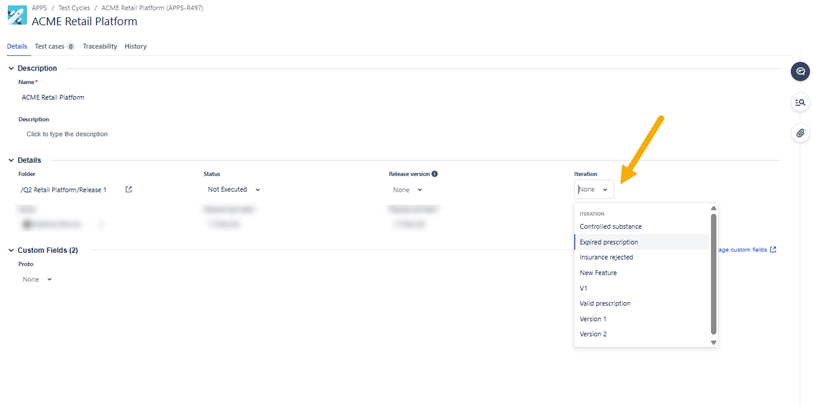
Task: Collapse the Description section
Action: 11,68
